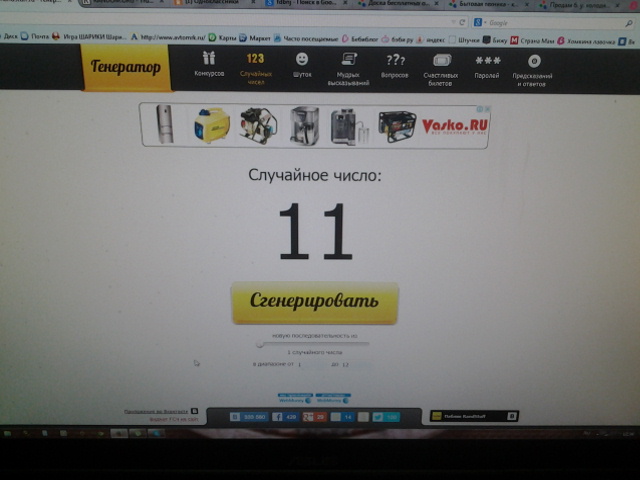The height and width of the screenshot is (480, 640).
Task: Click the Facebook share button 429
Action: (x=285, y=417)
